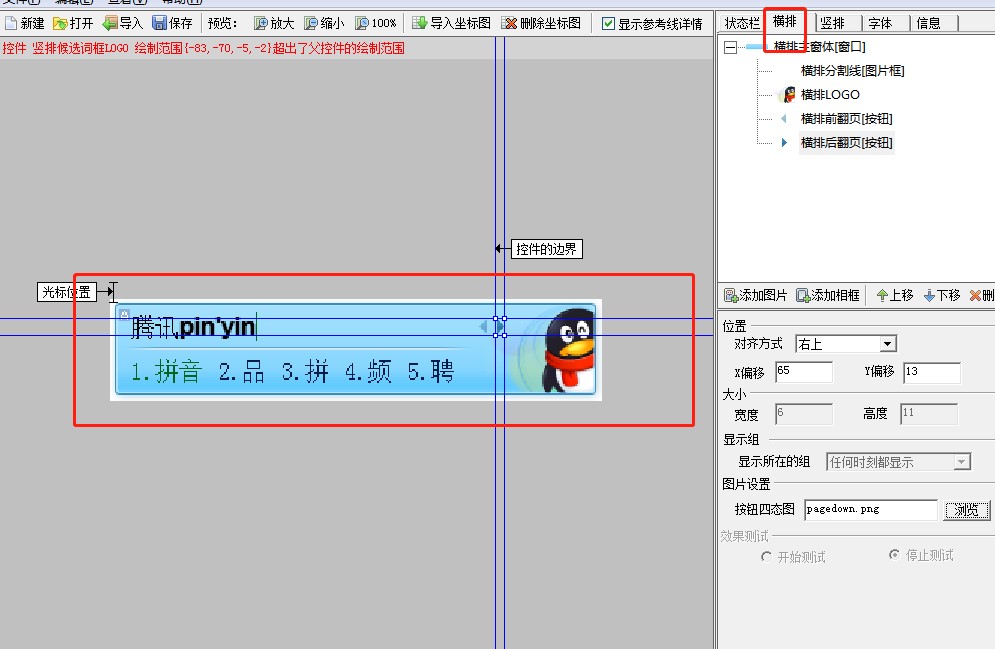
Task: Save the skin with 保存
Action: [173, 23]
